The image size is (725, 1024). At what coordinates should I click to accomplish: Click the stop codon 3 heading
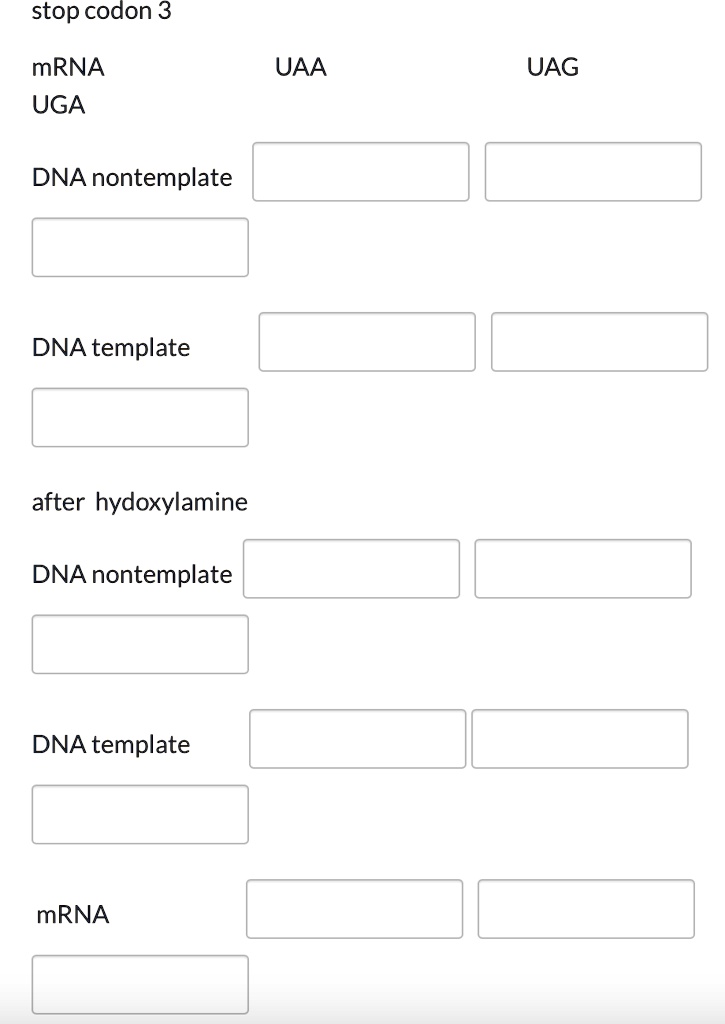pyautogui.click(x=102, y=12)
